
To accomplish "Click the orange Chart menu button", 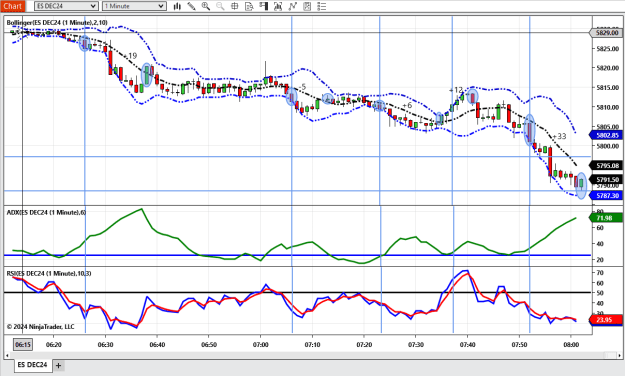I will [x=13, y=6].
